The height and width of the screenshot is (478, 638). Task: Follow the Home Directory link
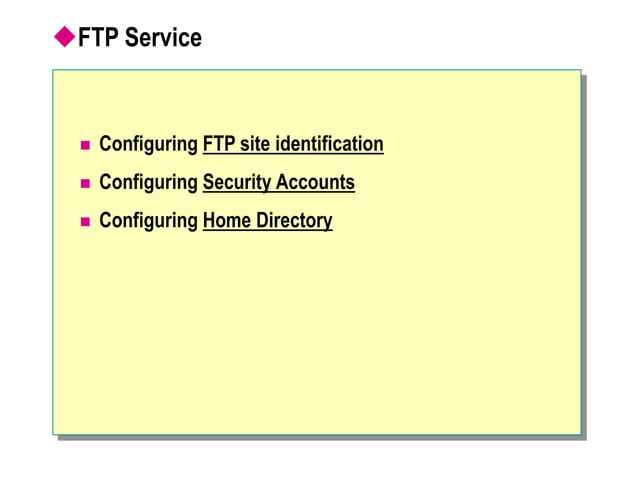[x=267, y=221]
